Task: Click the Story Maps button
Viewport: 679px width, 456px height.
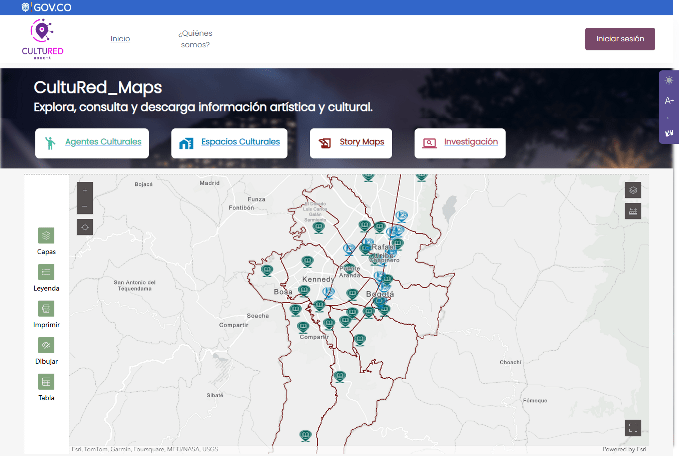Action: click(x=351, y=143)
